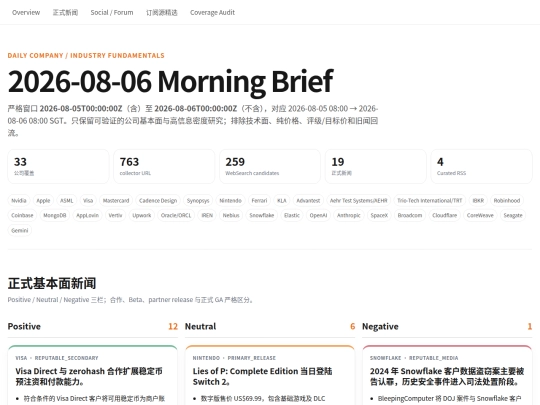Click the Positive column header
Viewport: 540px width, 405px height.
pos(24,326)
